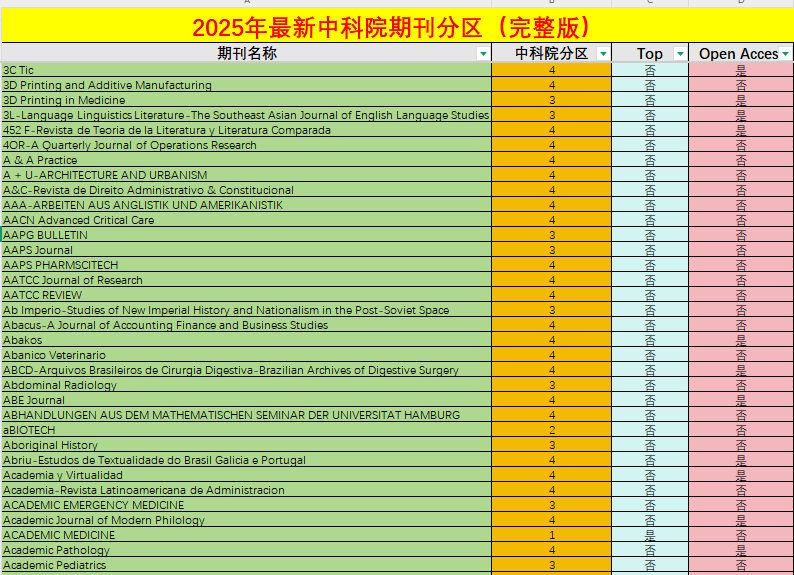Screen dimensions: 794x575
Task: Select the 'Aboriginal History' cell
Action: click(x=247, y=445)
